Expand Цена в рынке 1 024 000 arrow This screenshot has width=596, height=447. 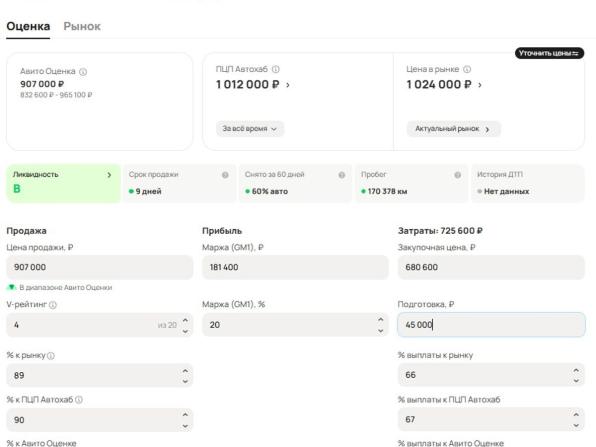coord(480,85)
